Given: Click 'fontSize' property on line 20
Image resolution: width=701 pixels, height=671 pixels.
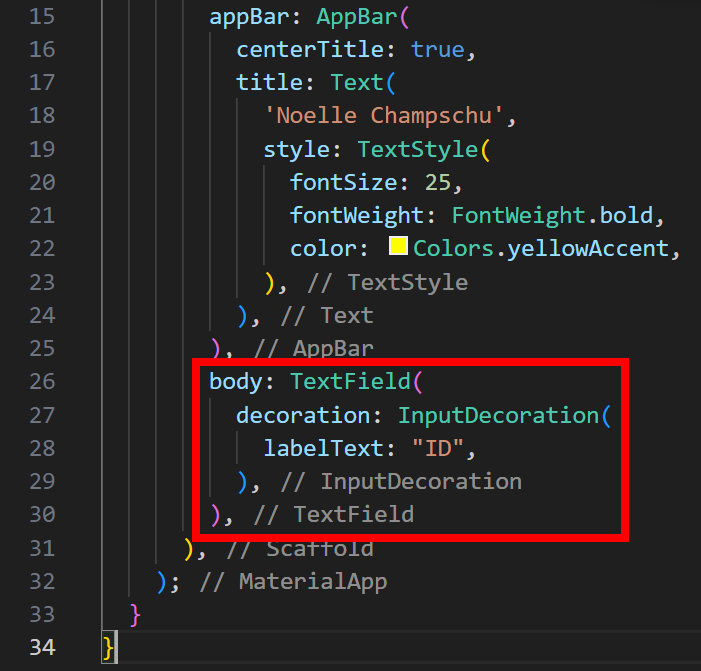Looking at the screenshot, I should (x=343, y=183).
